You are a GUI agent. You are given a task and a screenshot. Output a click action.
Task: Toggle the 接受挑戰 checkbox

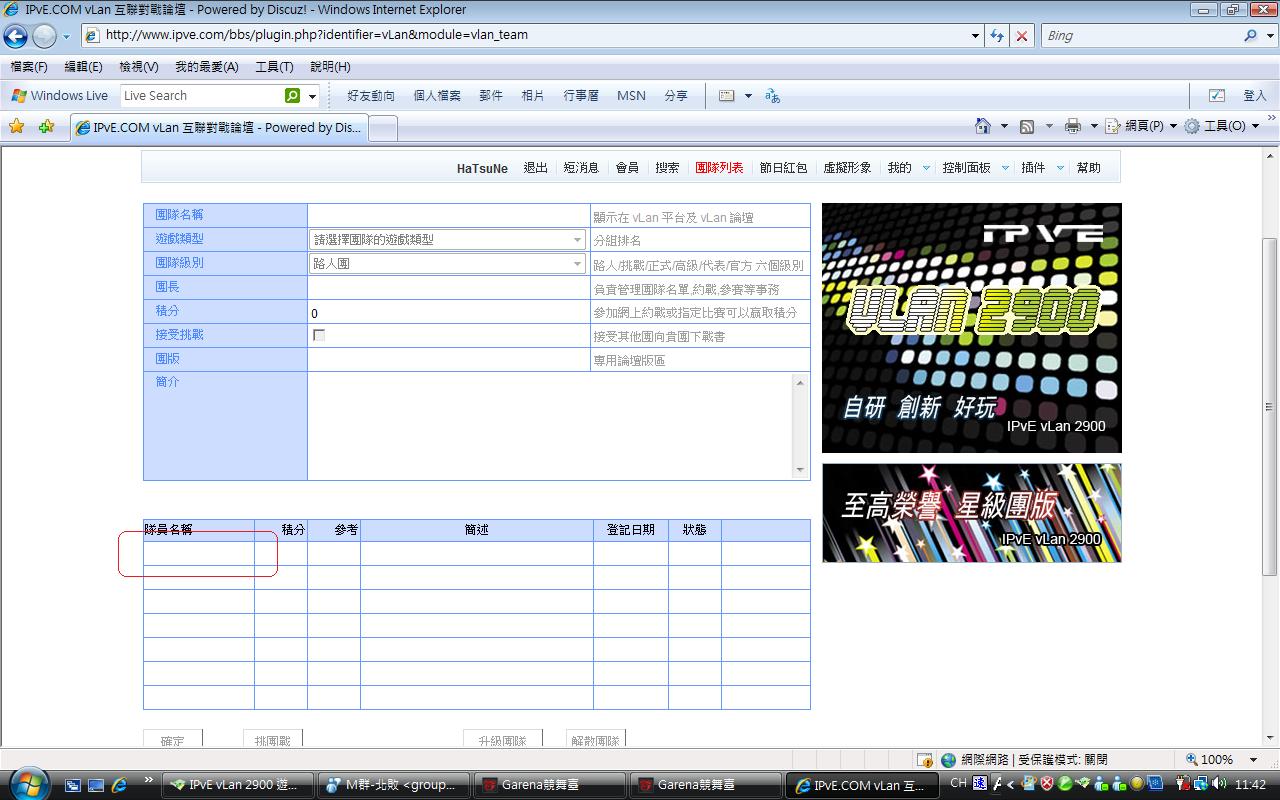pos(319,335)
